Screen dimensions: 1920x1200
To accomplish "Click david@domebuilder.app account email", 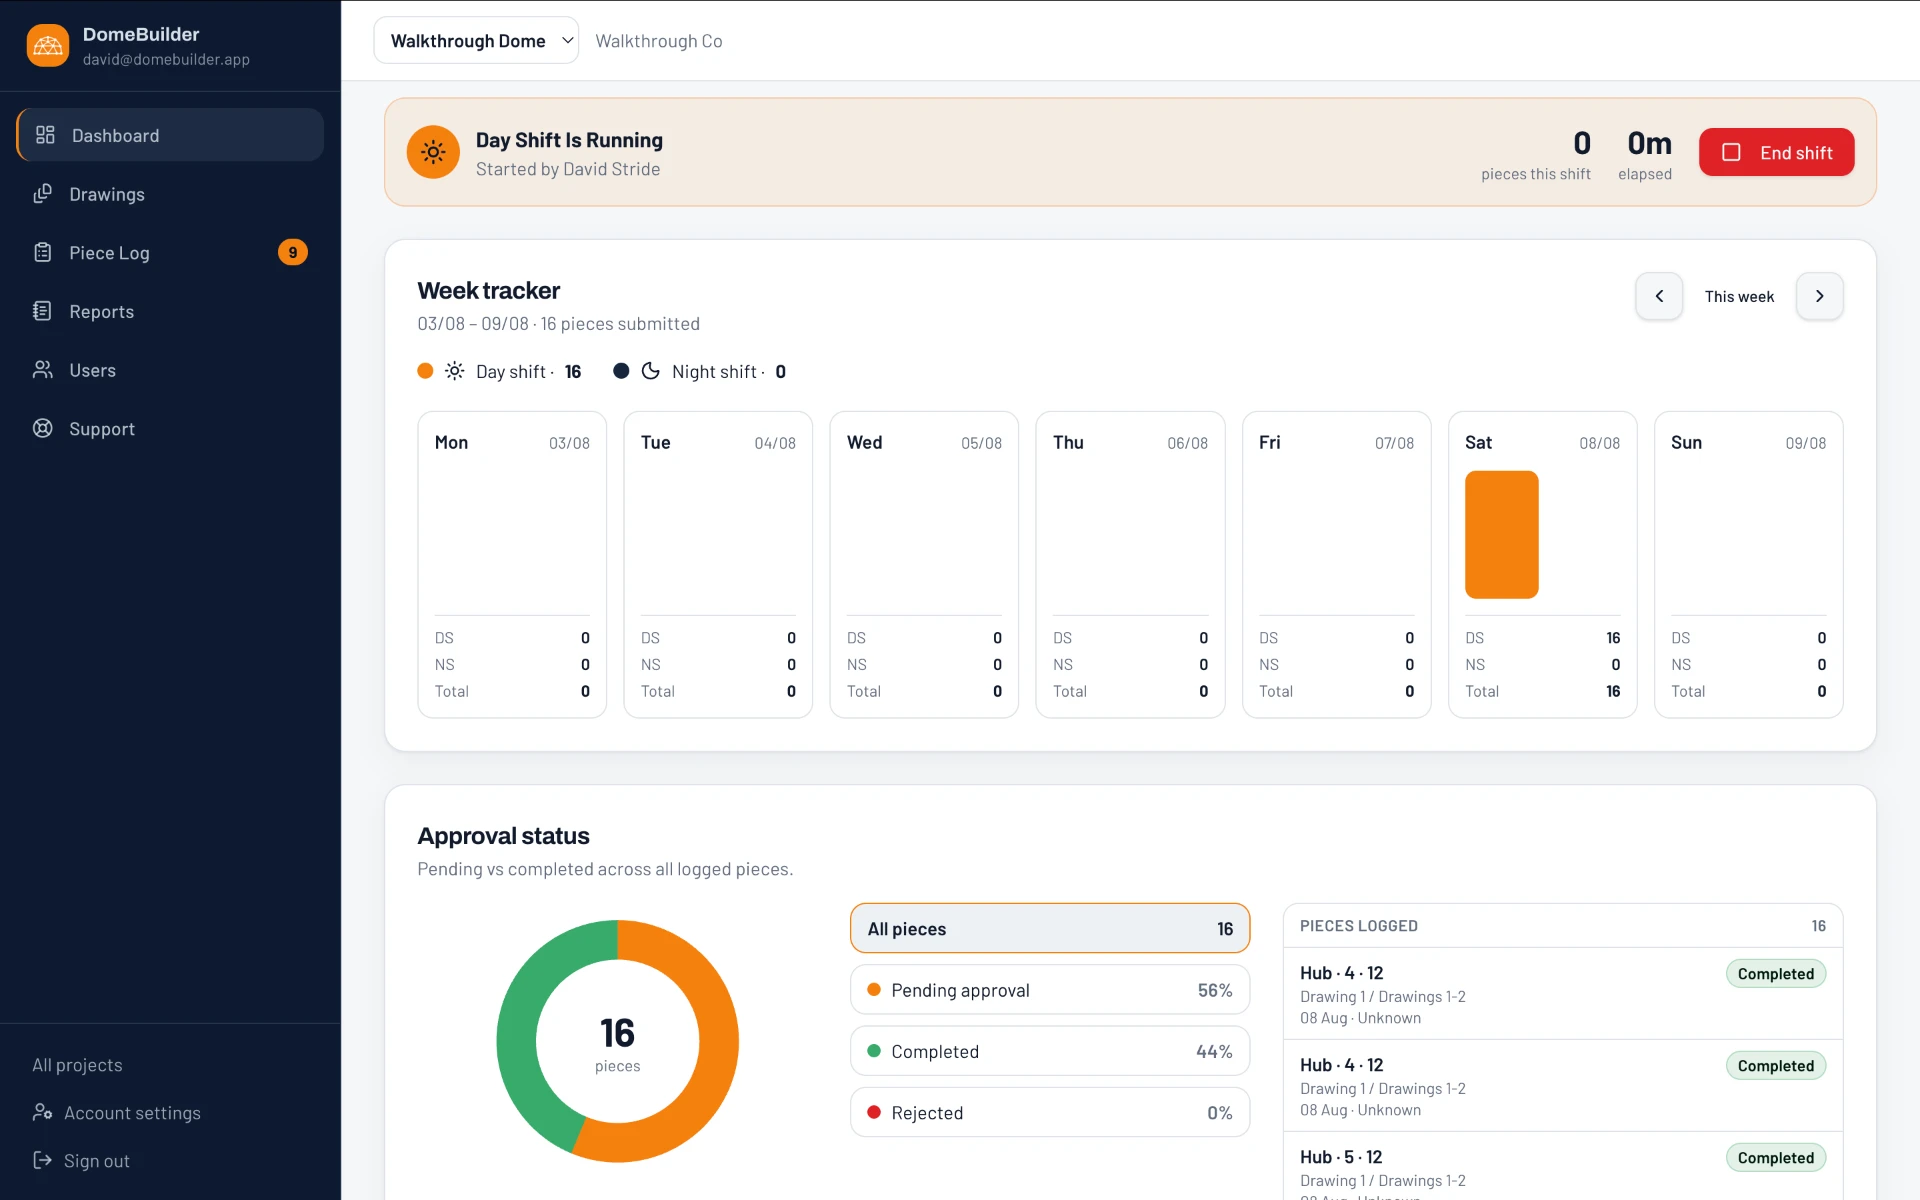I will point(166,59).
